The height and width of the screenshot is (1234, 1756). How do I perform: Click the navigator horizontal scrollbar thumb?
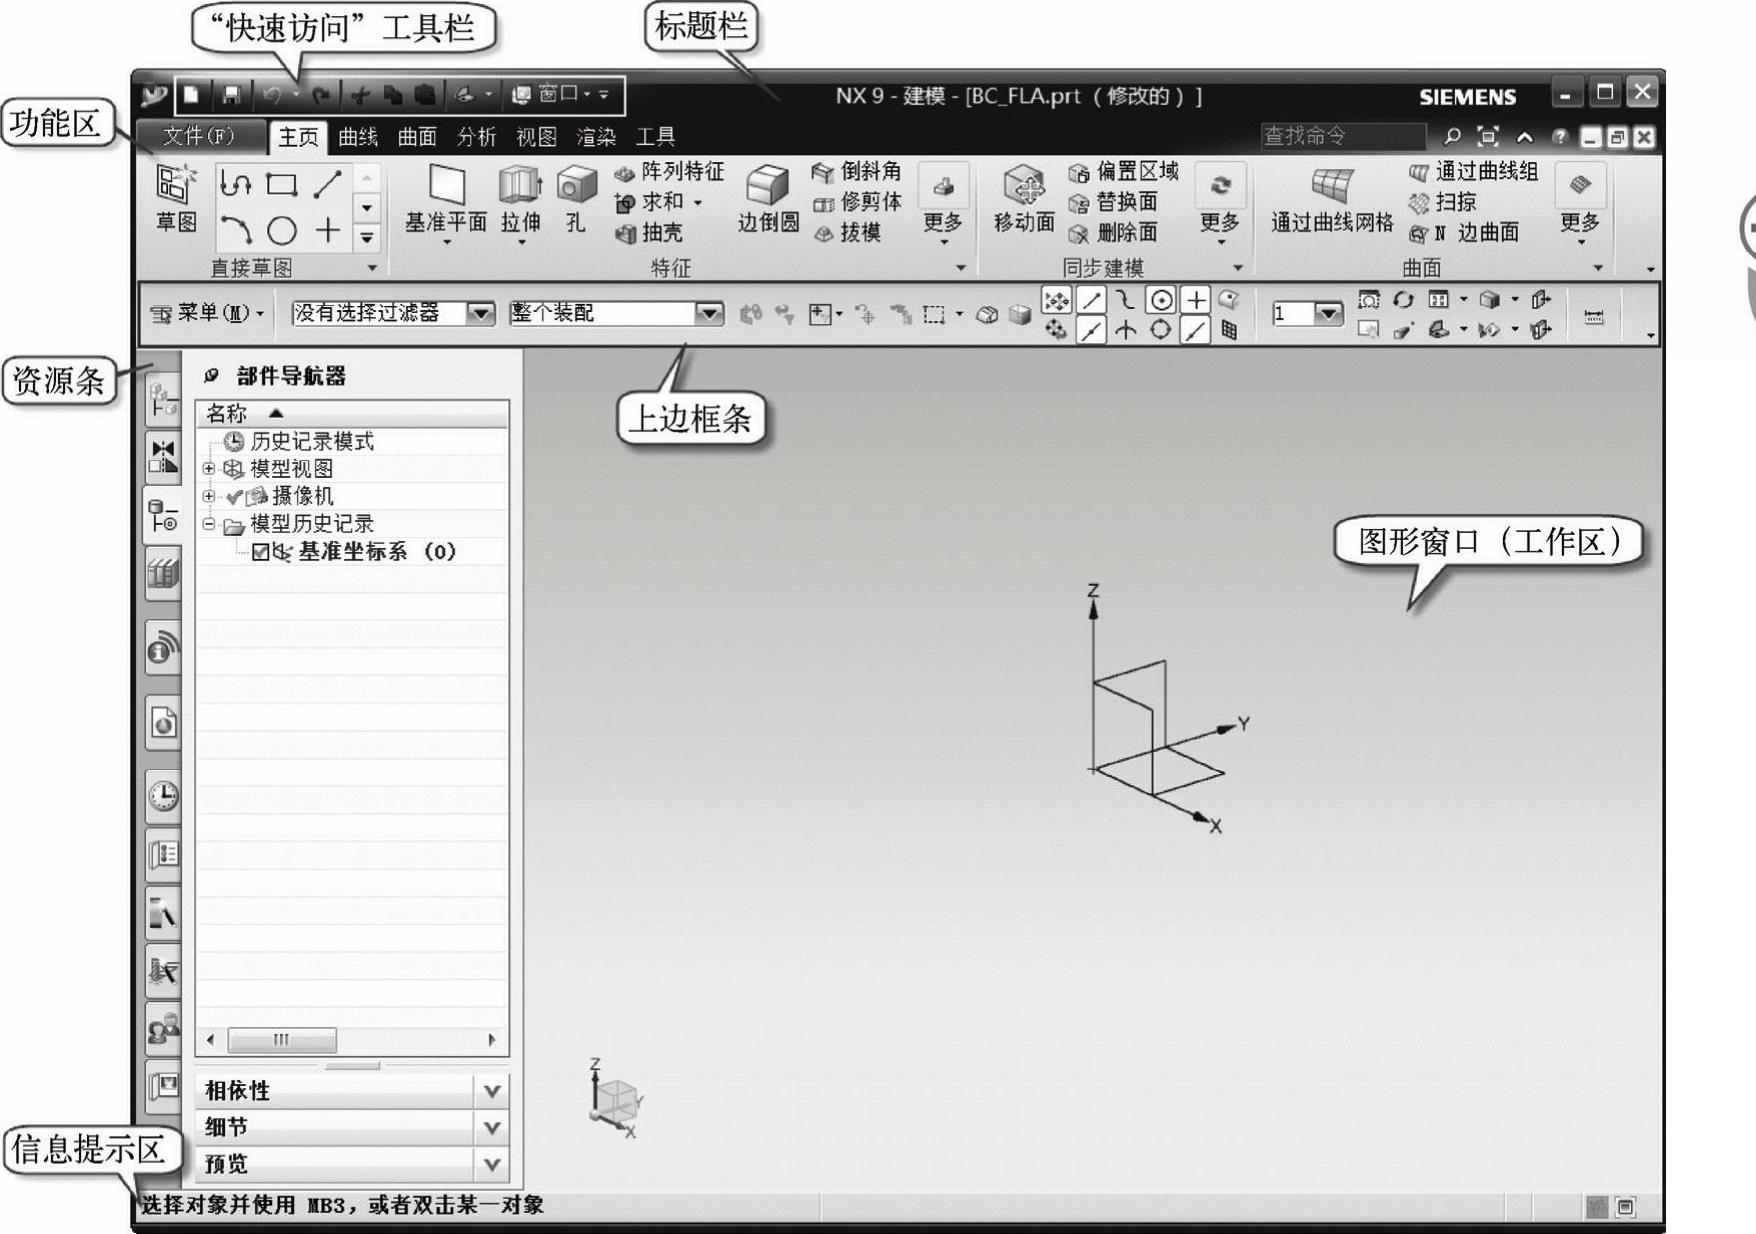tap(282, 1040)
